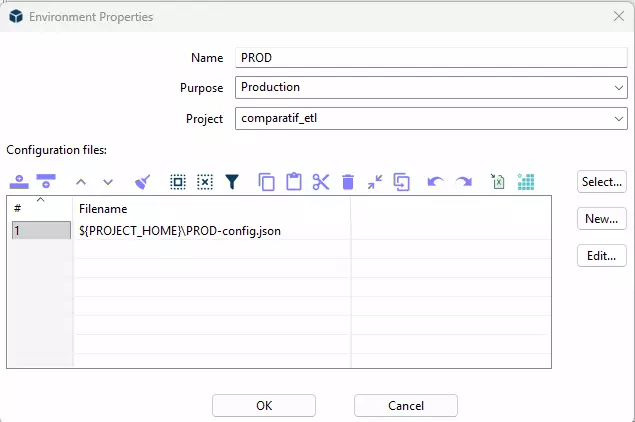Image resolution: width=635 pixels, height=422 pixels.
Task: Copy selected lines to all rows icon
Action: pyautogui.click(x=402, y=182)
